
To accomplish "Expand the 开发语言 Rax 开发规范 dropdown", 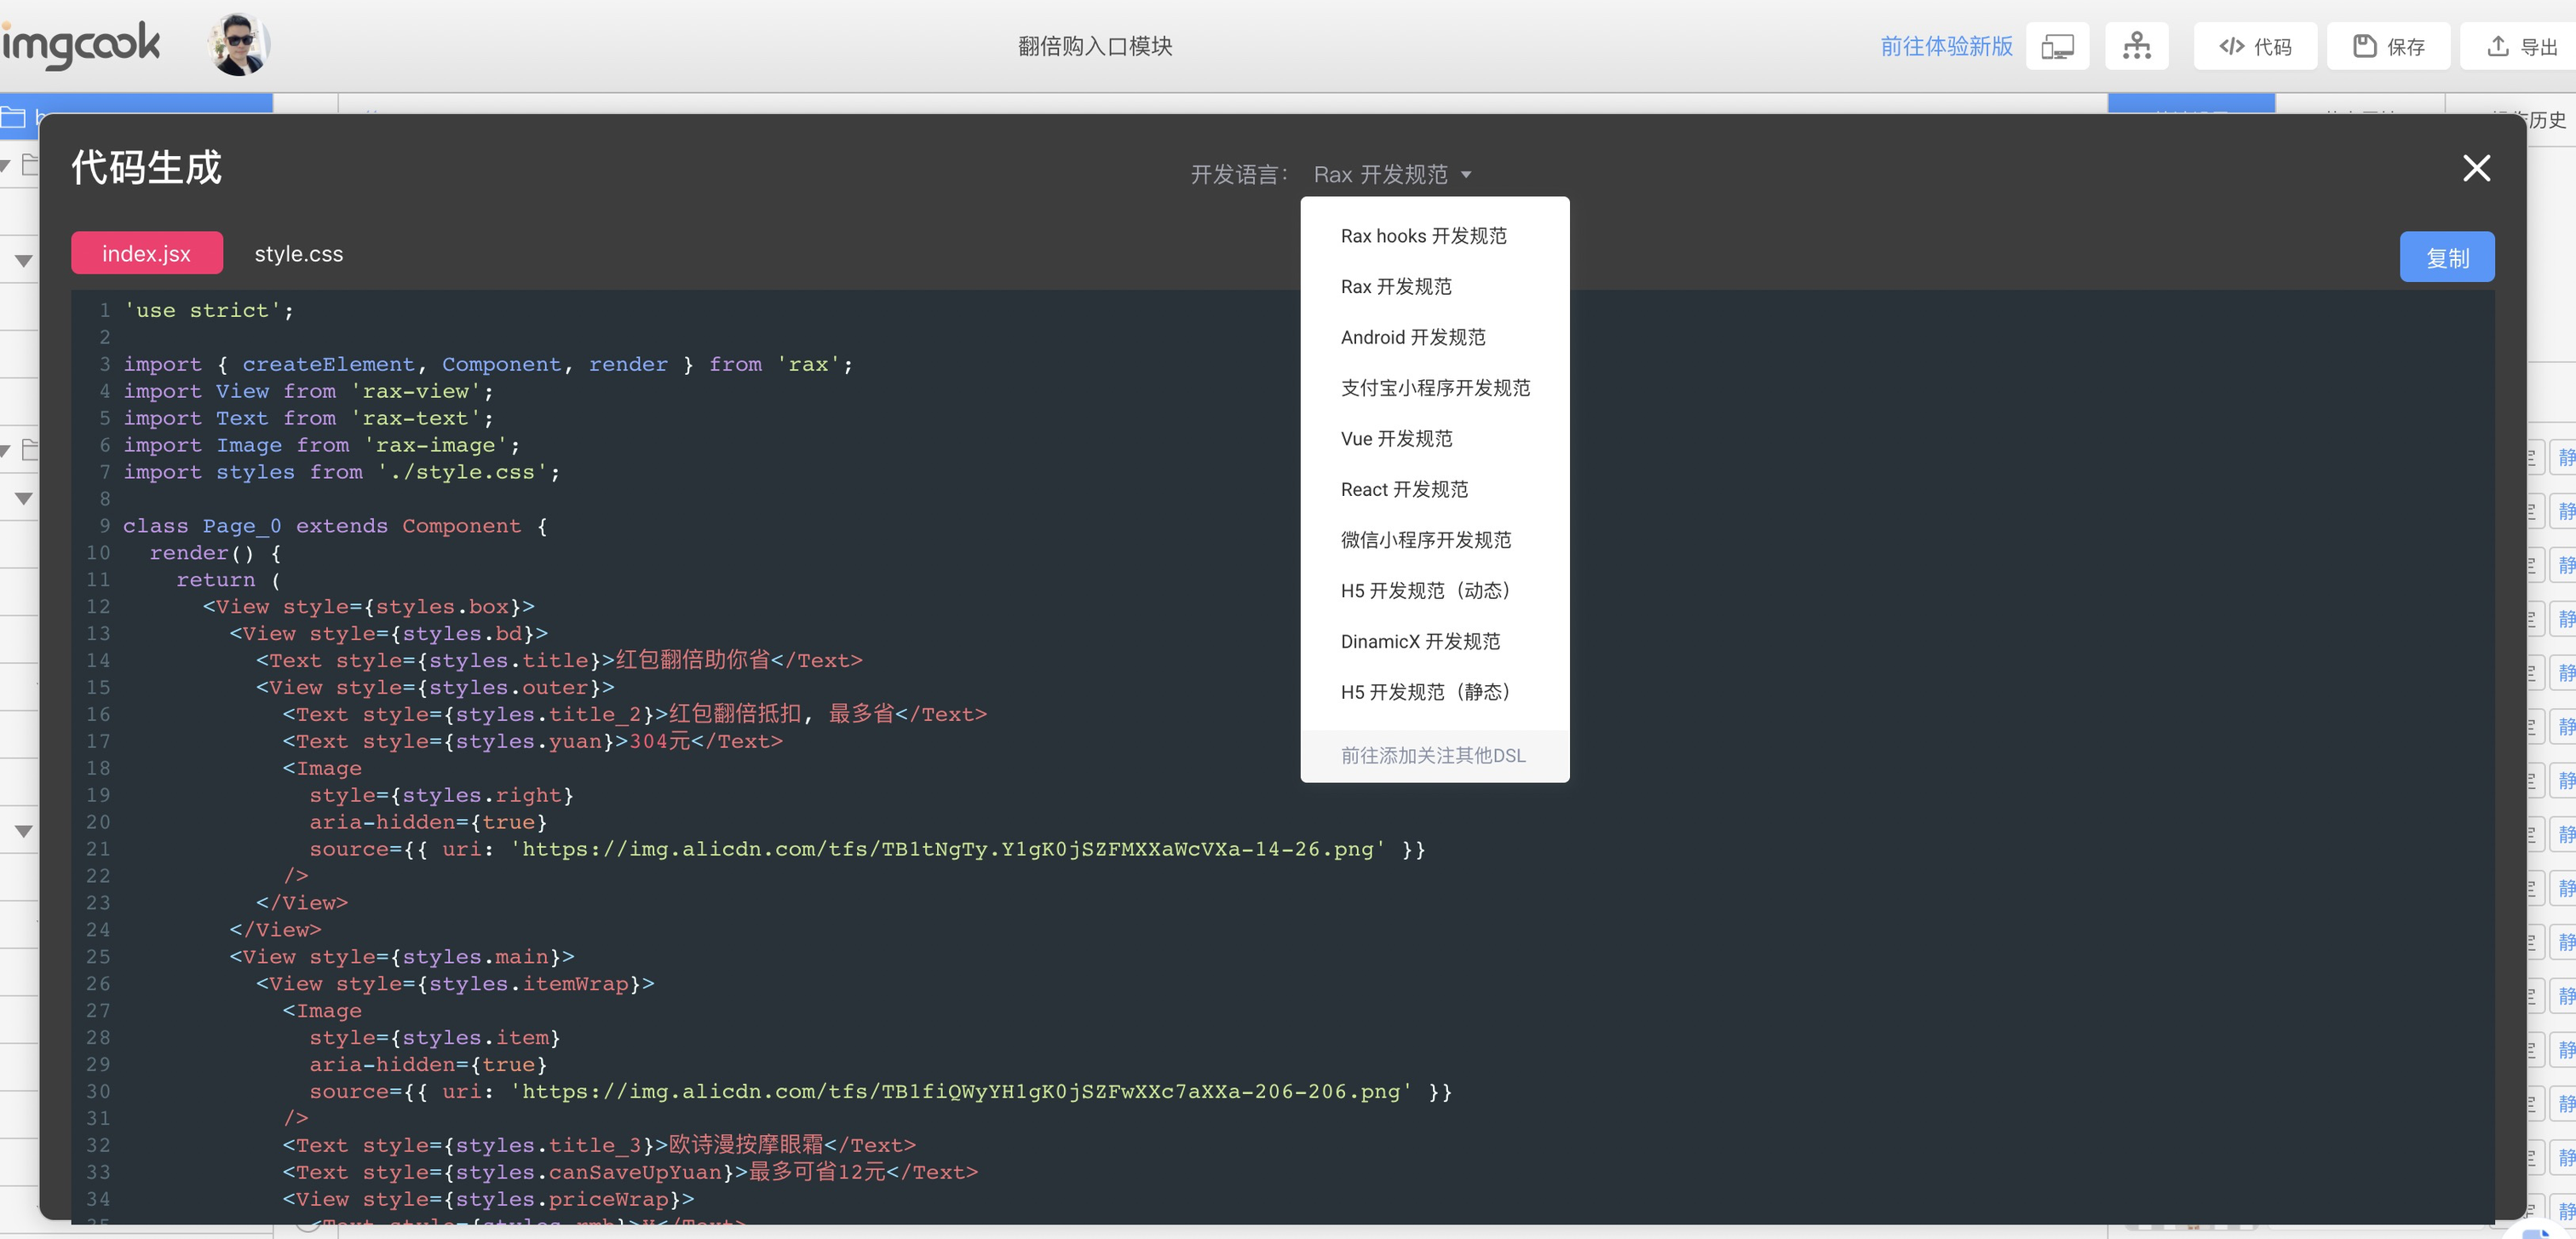I will pyautogui.click(x=1391, y=175).
